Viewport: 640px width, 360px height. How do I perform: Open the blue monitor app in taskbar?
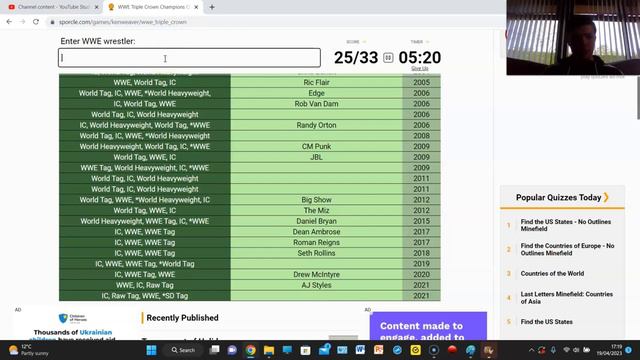tap(287, 350)
